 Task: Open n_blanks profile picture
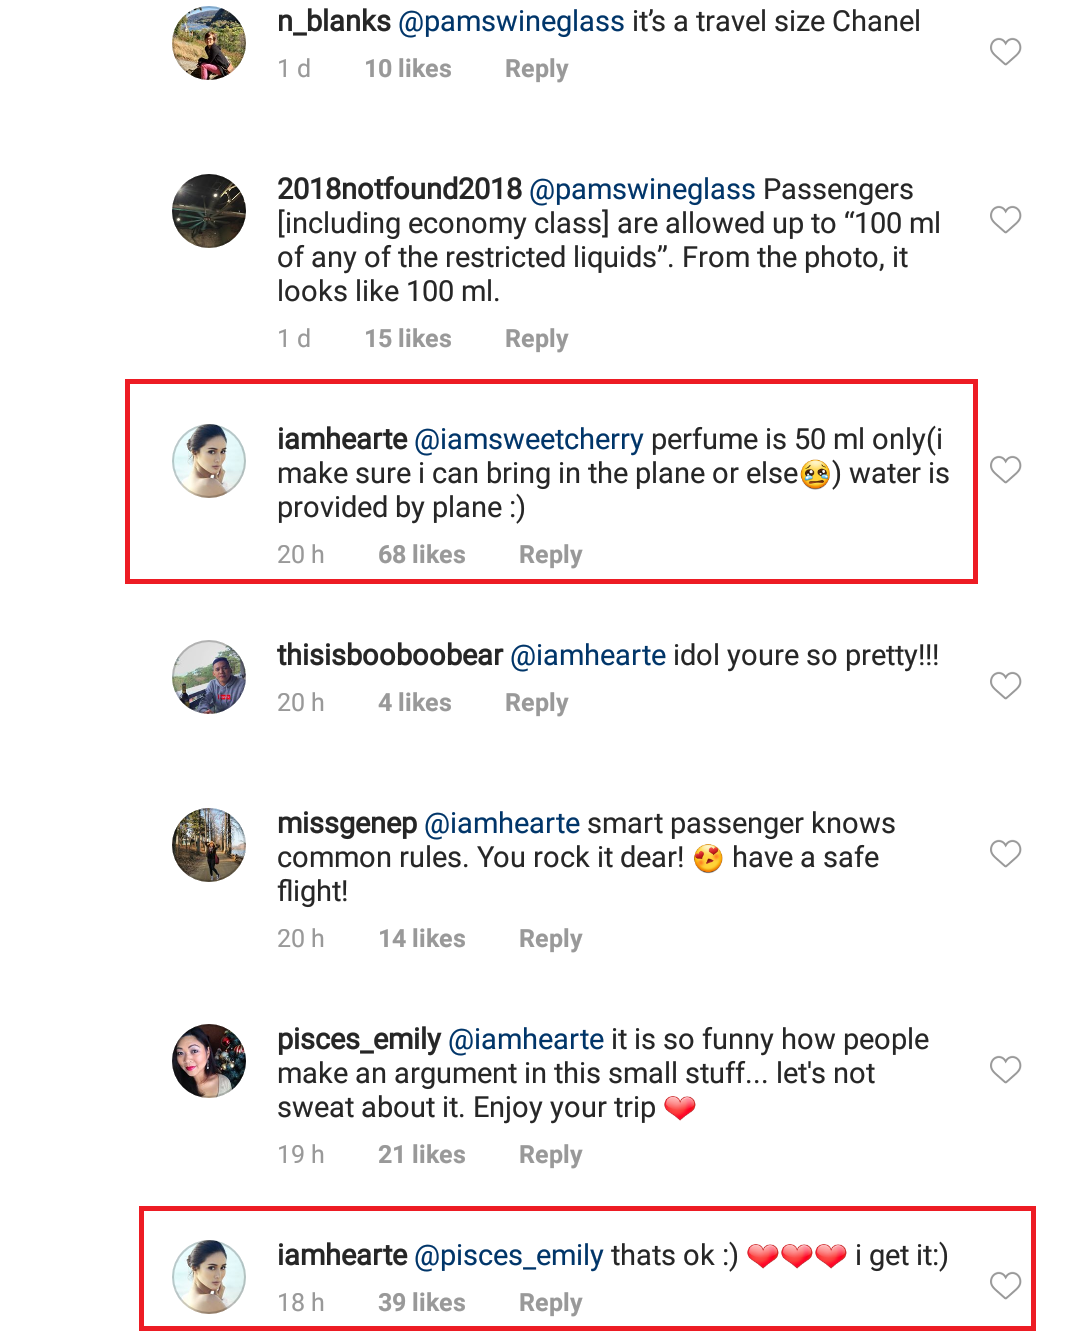coord(209,43)
